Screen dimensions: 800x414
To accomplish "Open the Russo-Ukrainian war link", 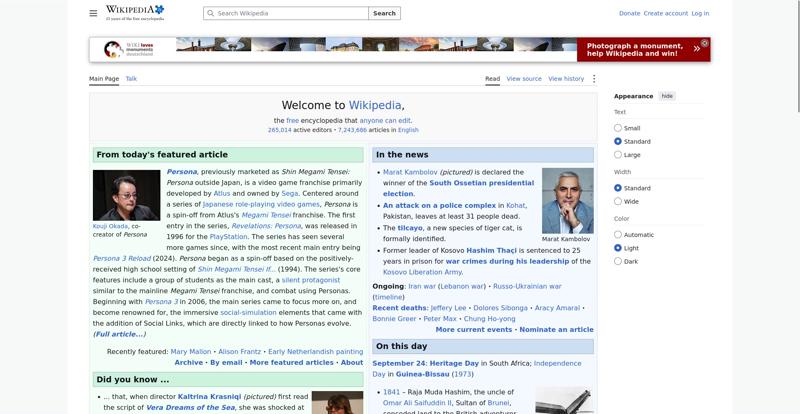I will (x=527, y=286).
